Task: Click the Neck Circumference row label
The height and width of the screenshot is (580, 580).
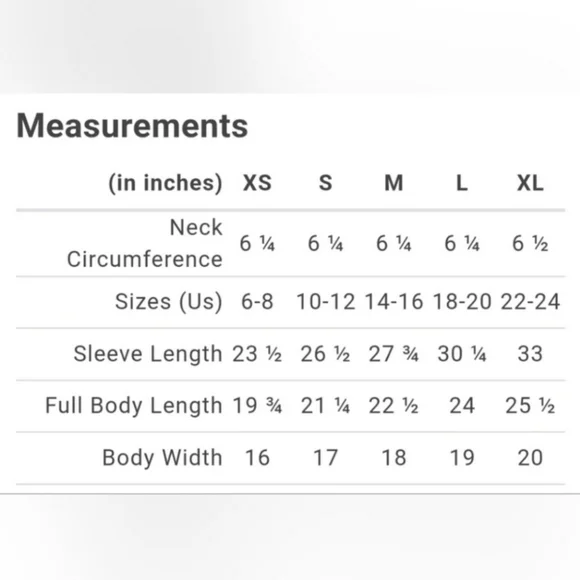Action: pyautogui.click(x=145, y=243)
